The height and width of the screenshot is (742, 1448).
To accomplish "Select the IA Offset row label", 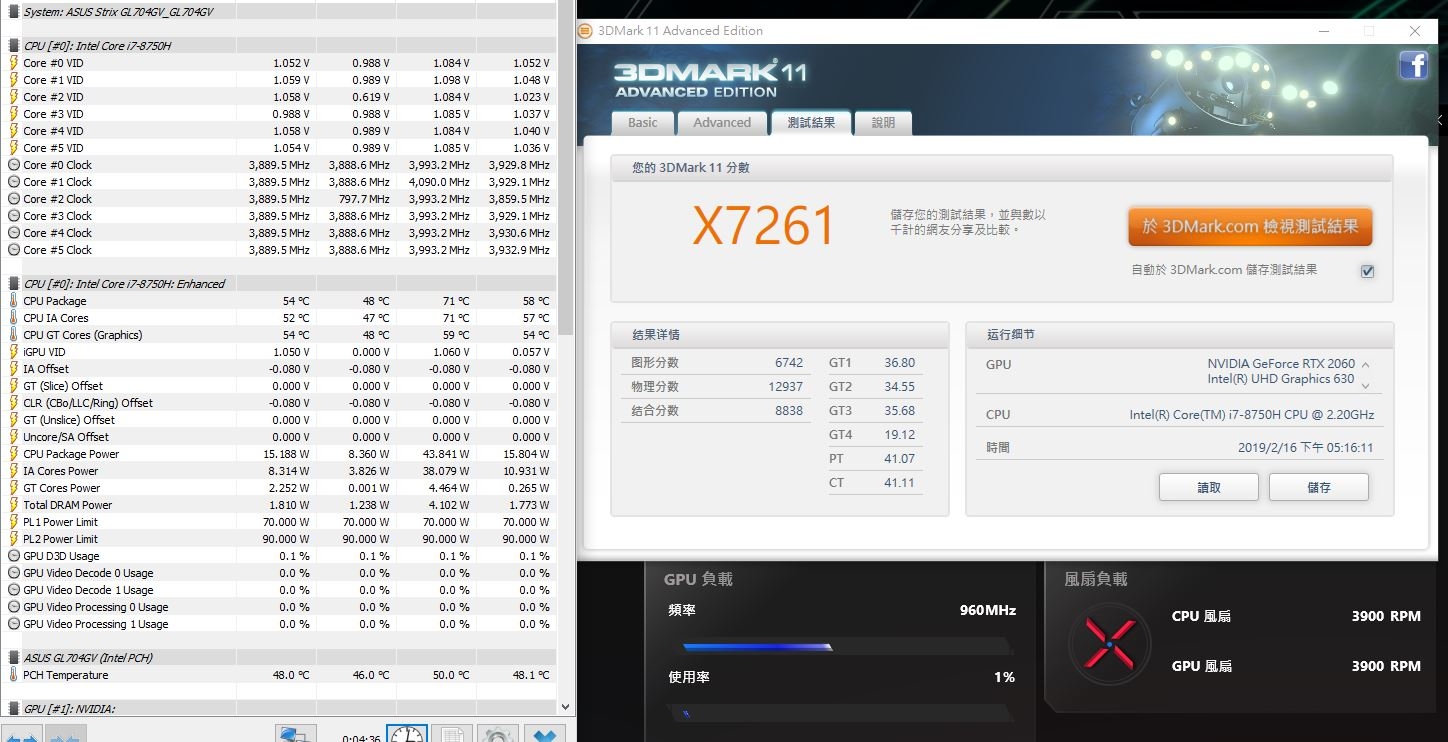I will coord(46,369).
